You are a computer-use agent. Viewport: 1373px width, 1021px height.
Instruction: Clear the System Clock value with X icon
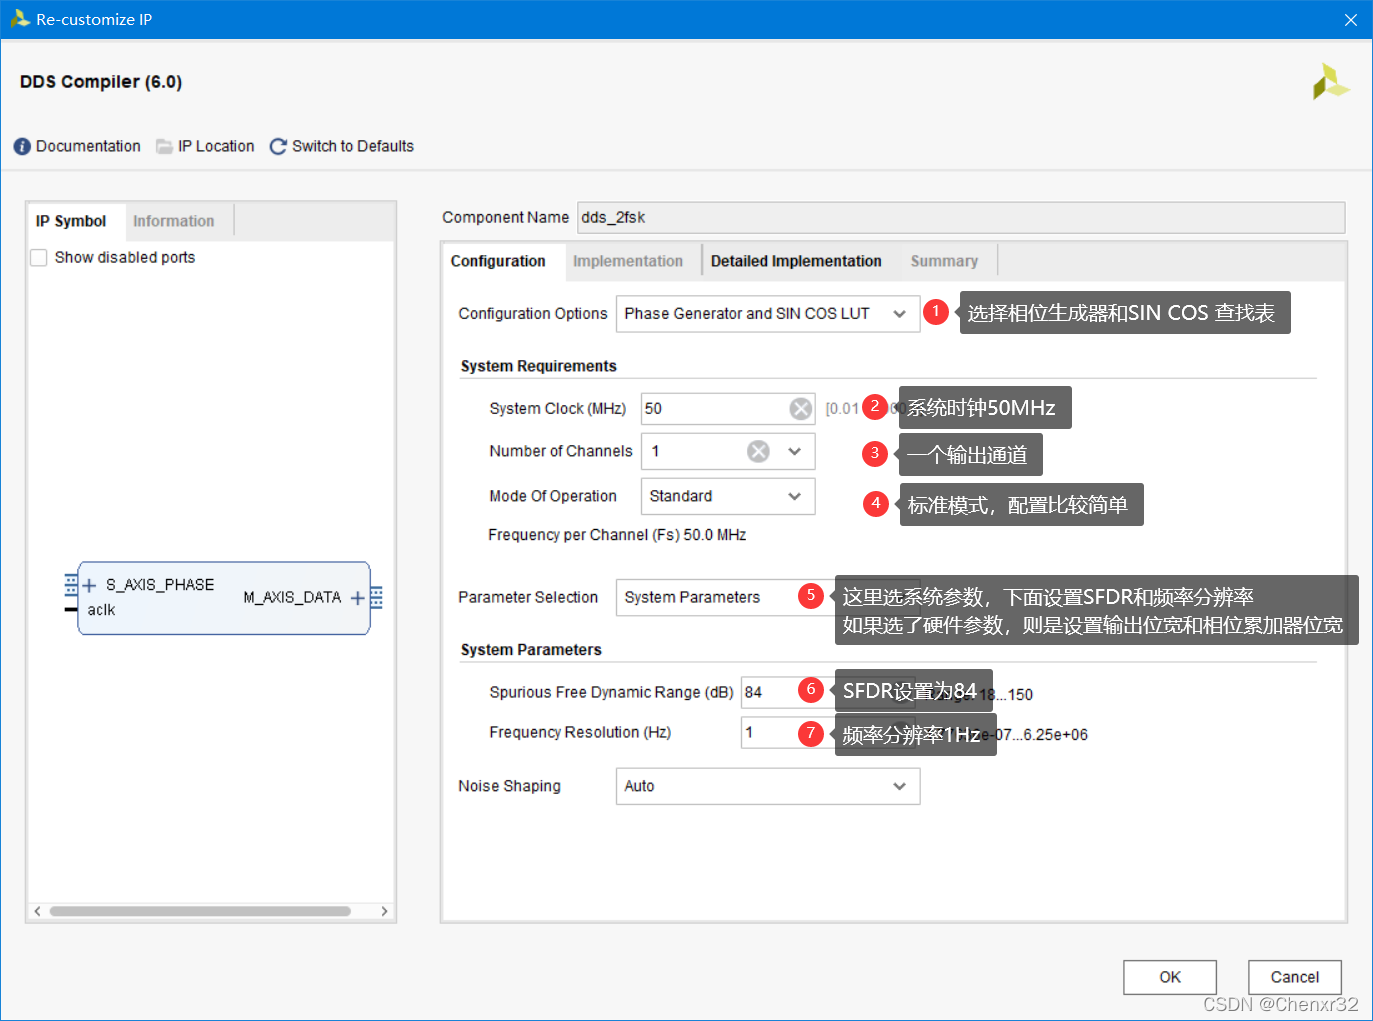coord(801,409)
